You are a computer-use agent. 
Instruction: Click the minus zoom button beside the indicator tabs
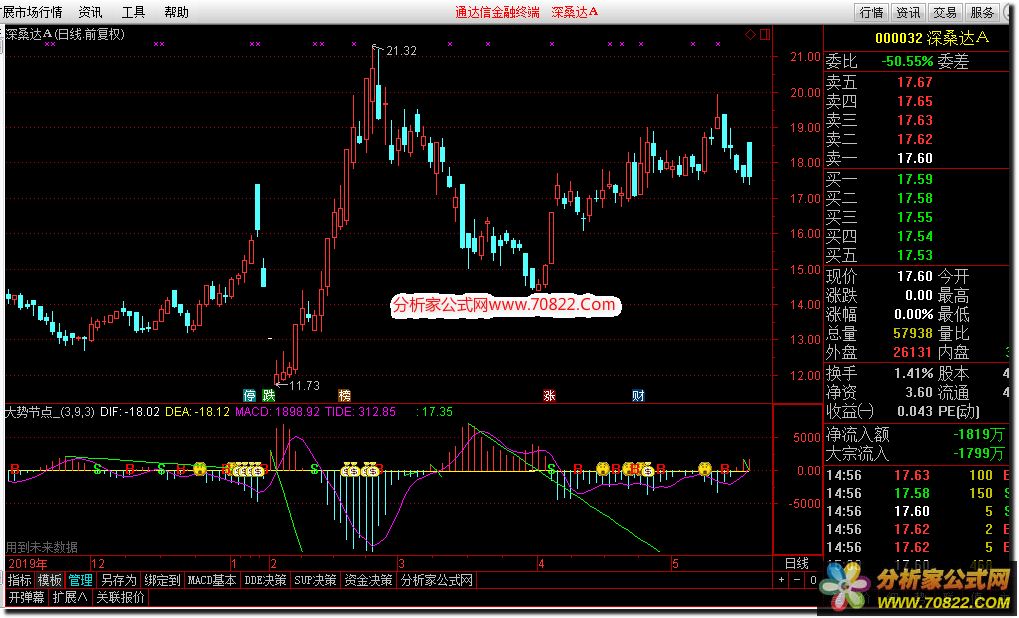click(798, 580)
